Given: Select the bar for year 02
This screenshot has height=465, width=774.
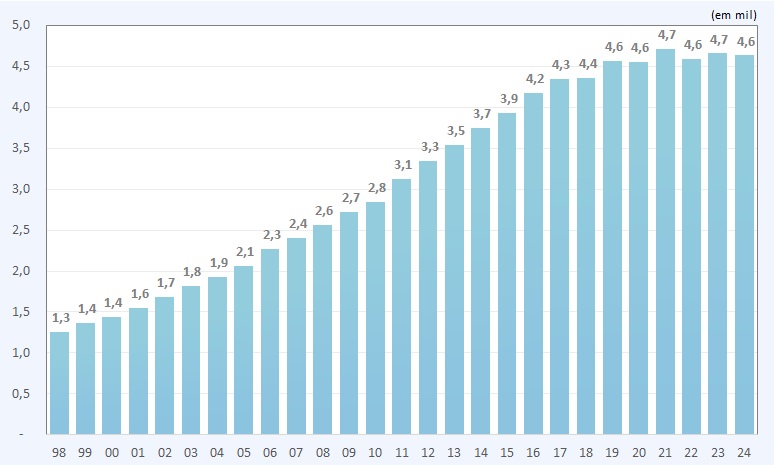Looking at the screenshot, I should pos(164,366).
